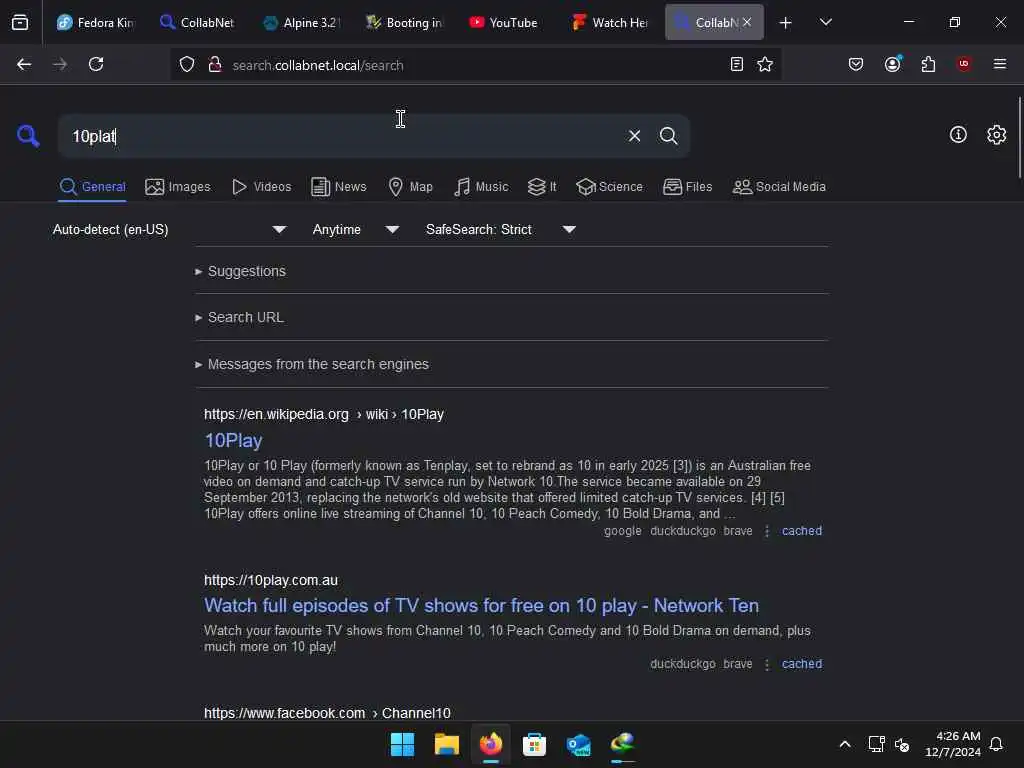Open the 10Play Wikipedia result title
This screenshot has height=768, width=1024.
point(233,440)
